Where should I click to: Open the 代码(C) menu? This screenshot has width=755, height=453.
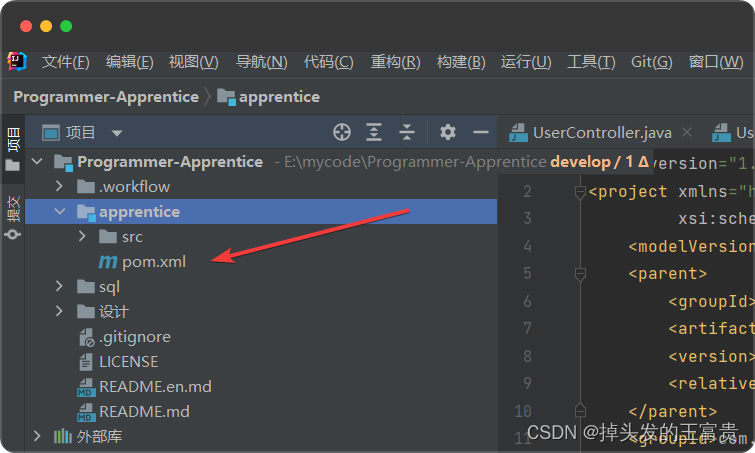point(328,62)
